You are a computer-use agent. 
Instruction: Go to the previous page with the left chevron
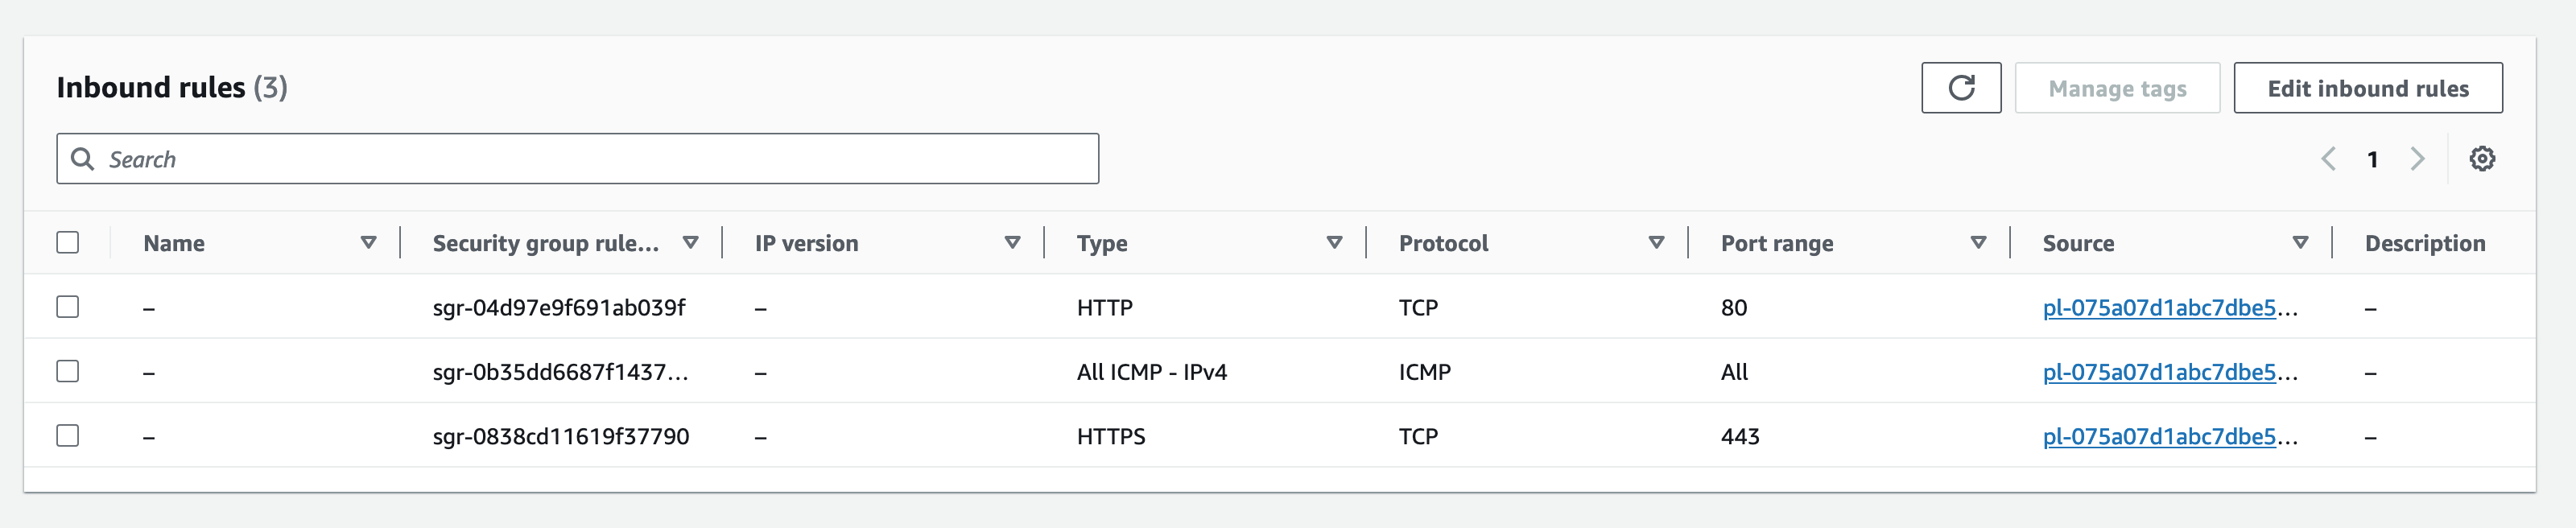[x=2331, y=158]
